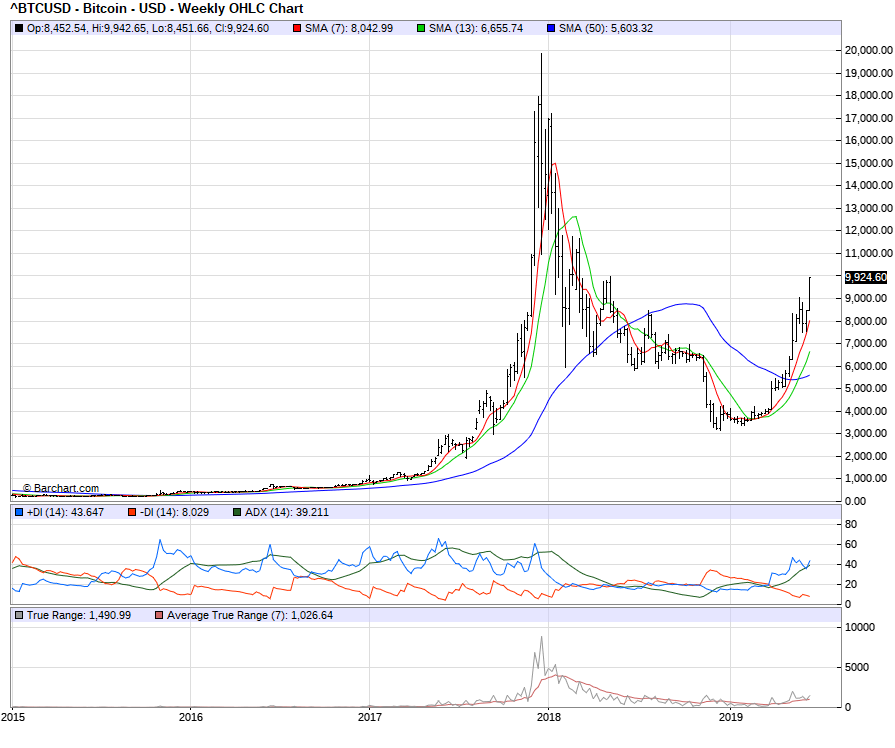Click the gray True Range legend swatch

tap(19, 616)
